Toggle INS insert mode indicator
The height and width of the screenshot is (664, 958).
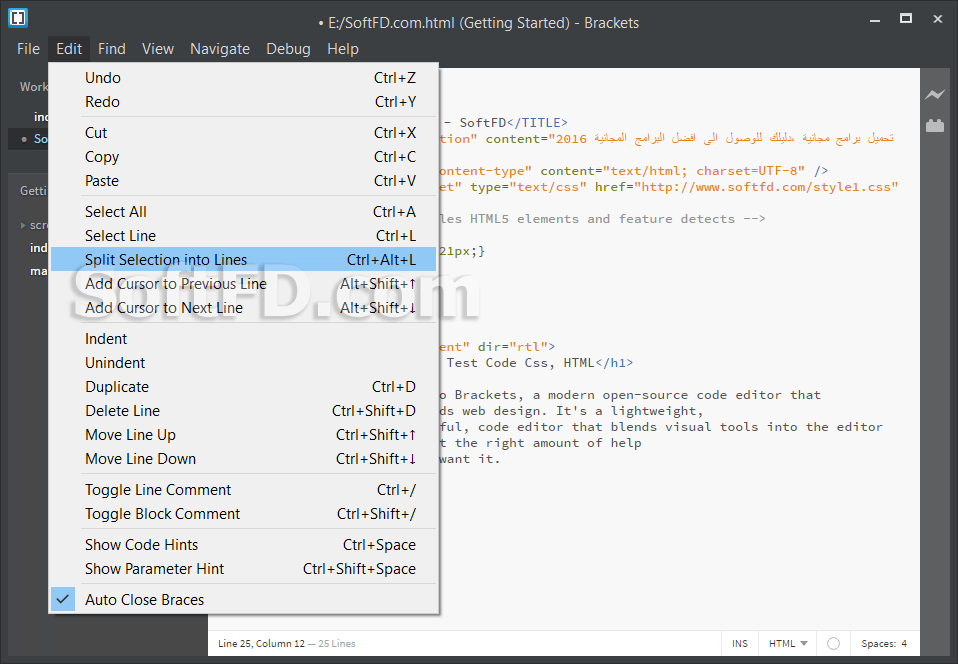point(740,643)
